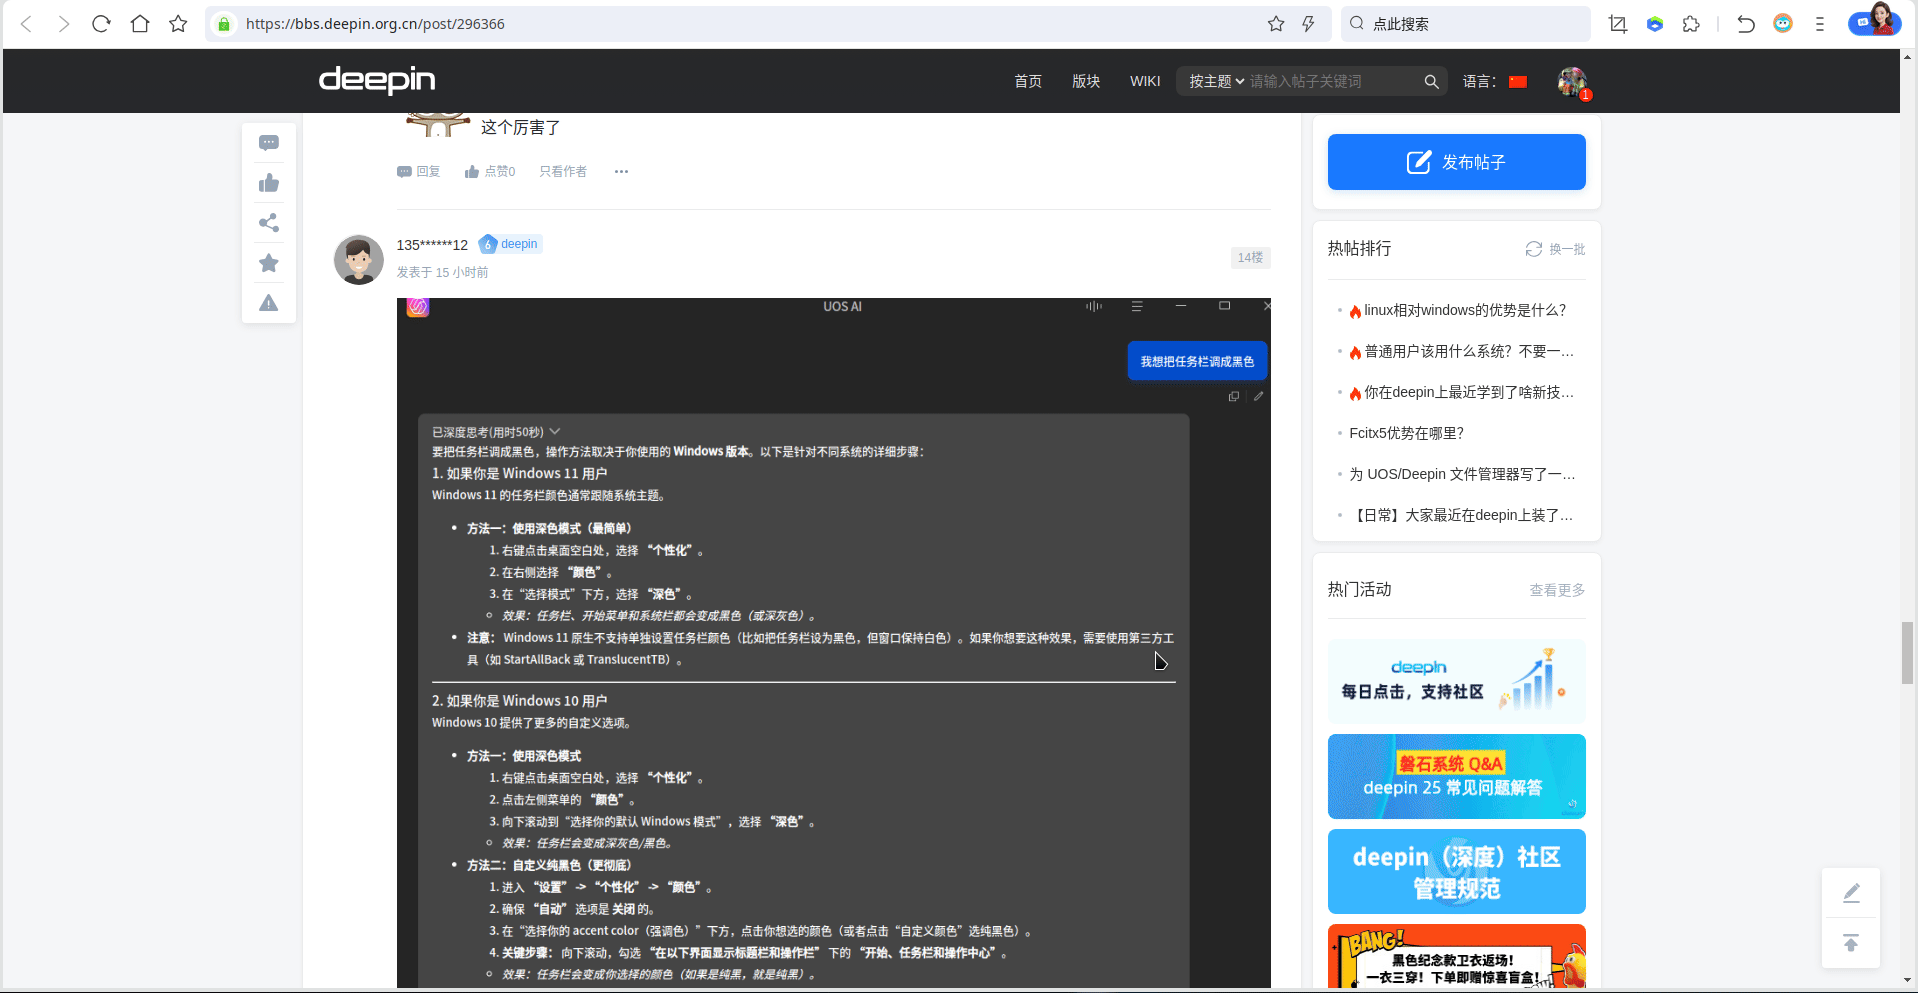Viewport: 1918px width, 993px height.
Task: Click the deepin logo in the site header
Action: click(377, 80)
